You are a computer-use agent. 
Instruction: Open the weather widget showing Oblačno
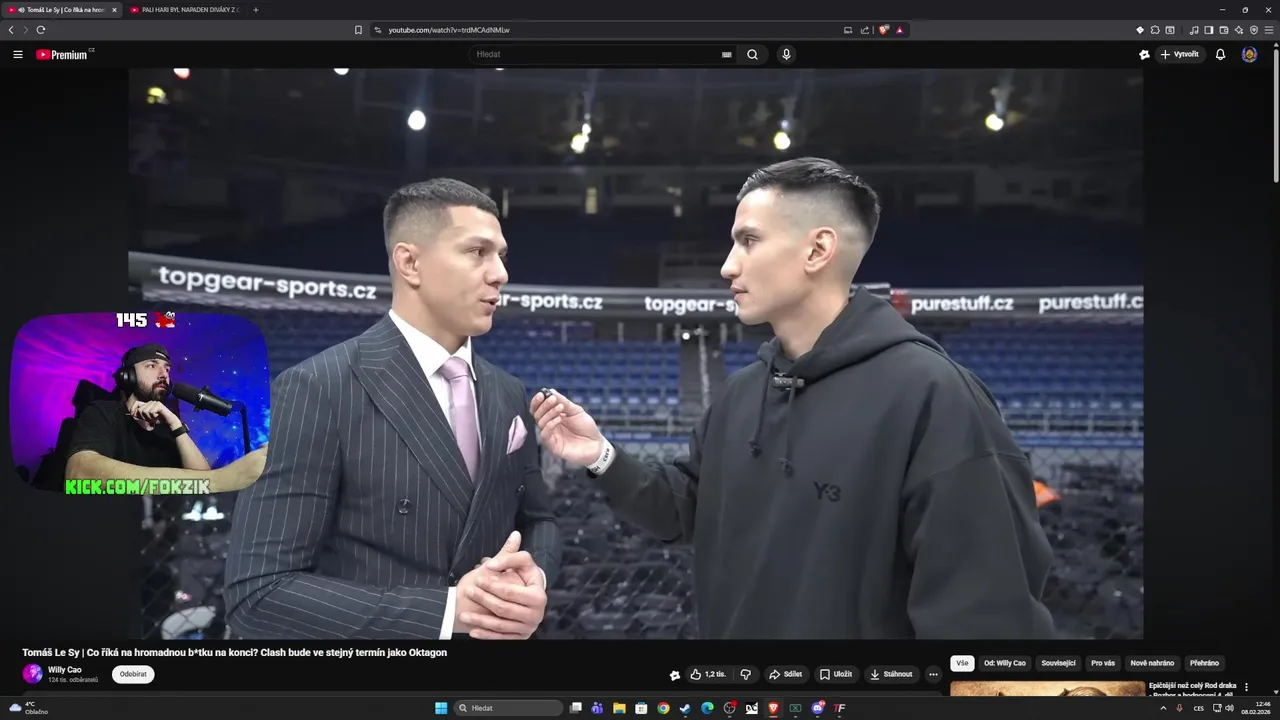point(28,708)
